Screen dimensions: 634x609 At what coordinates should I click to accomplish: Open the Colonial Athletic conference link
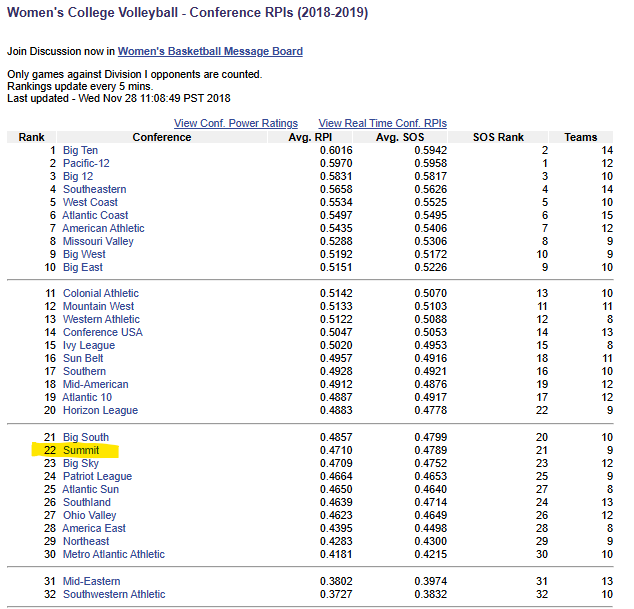(x=101, y=293)
